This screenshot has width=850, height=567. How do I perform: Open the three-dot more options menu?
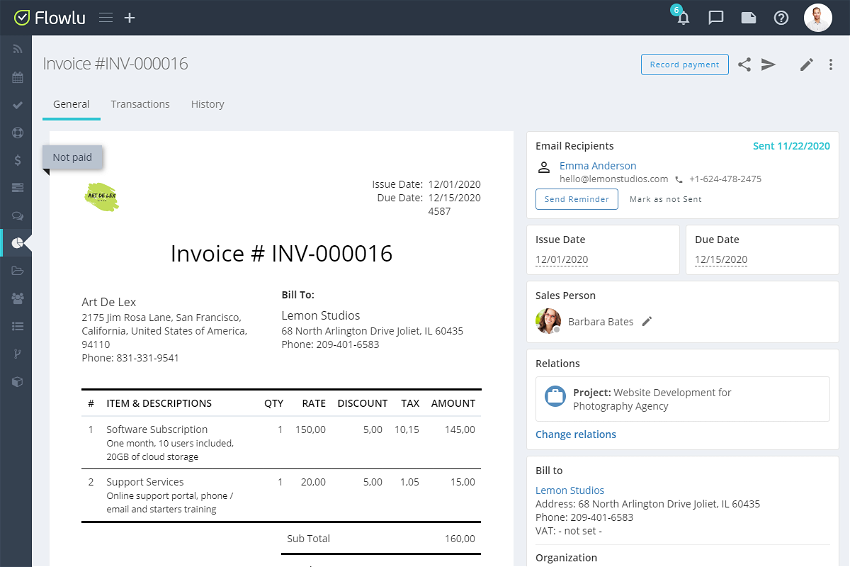click(831, 65)
